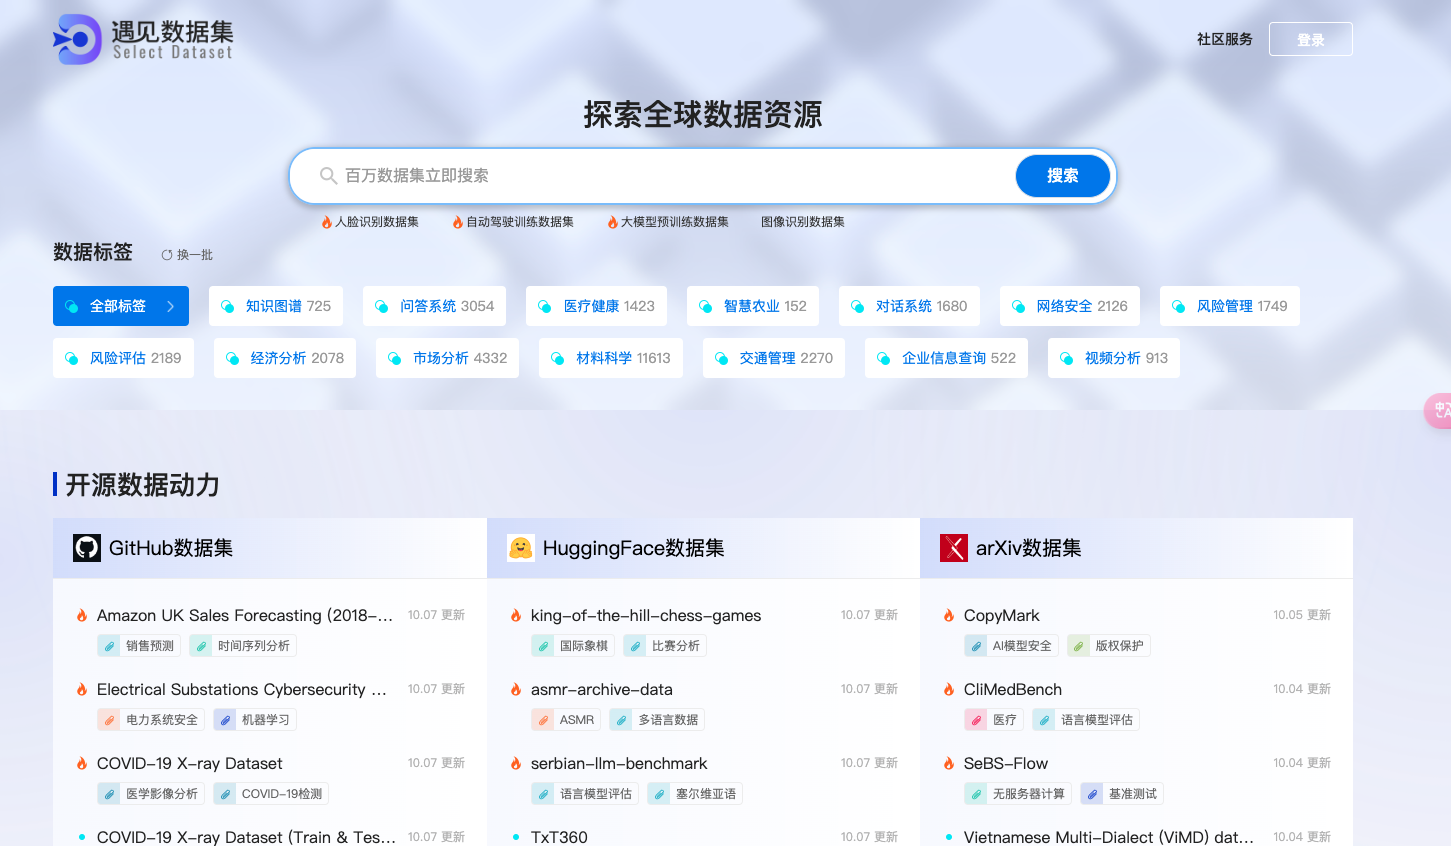Select the 网络安全 2126 tag
Image resolution: width=1451 pixels, height=846 pixels.
1070,306
